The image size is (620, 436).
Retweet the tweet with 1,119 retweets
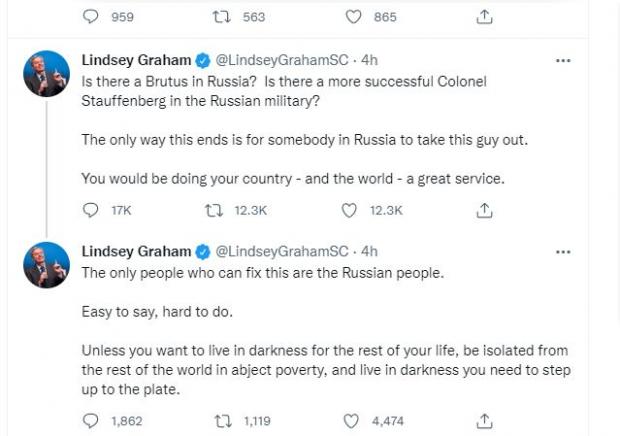223,421
